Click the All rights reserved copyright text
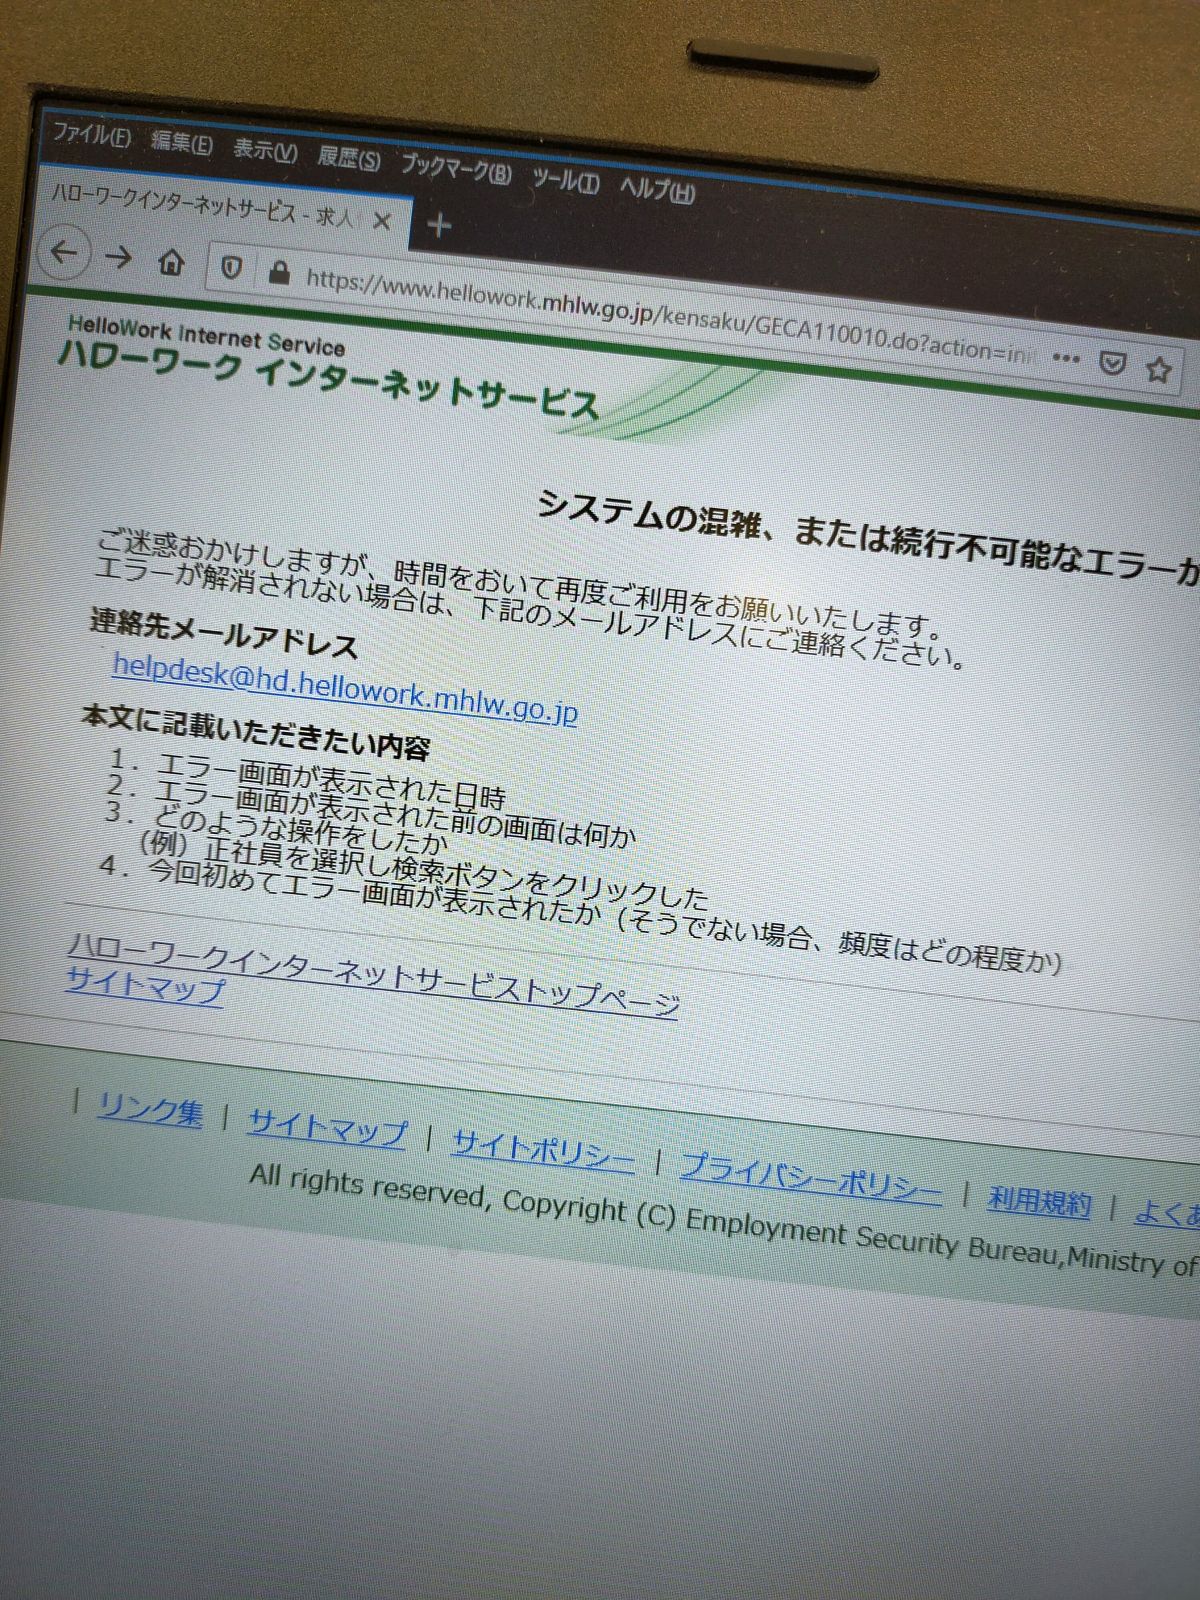 (723, 1218)
